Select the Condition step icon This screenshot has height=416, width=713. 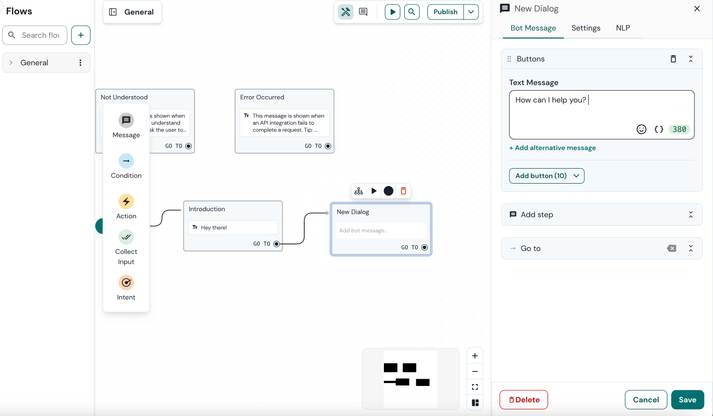tap(126, 161)
